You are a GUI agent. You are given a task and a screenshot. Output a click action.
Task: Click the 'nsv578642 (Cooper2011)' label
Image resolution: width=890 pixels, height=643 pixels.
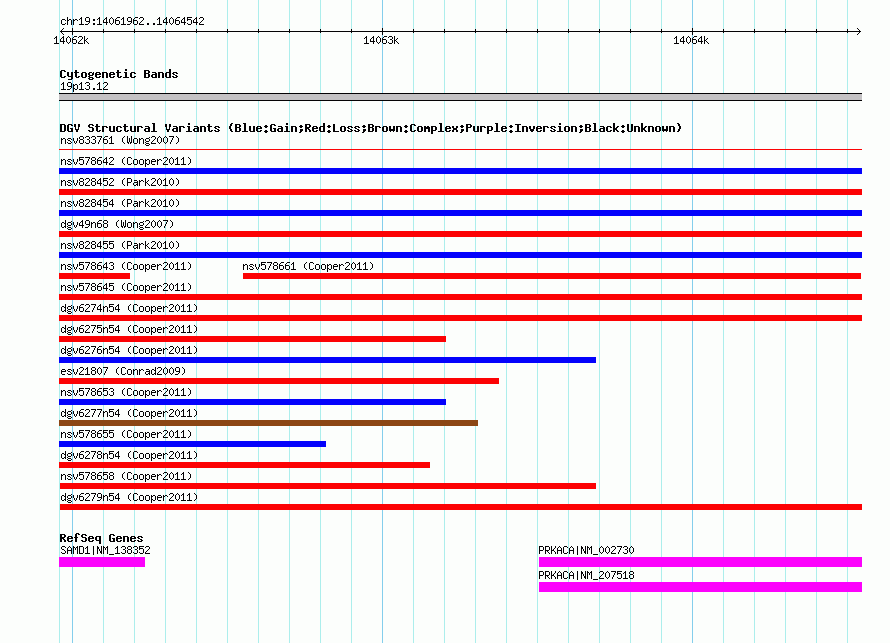[x=126, y=161]
